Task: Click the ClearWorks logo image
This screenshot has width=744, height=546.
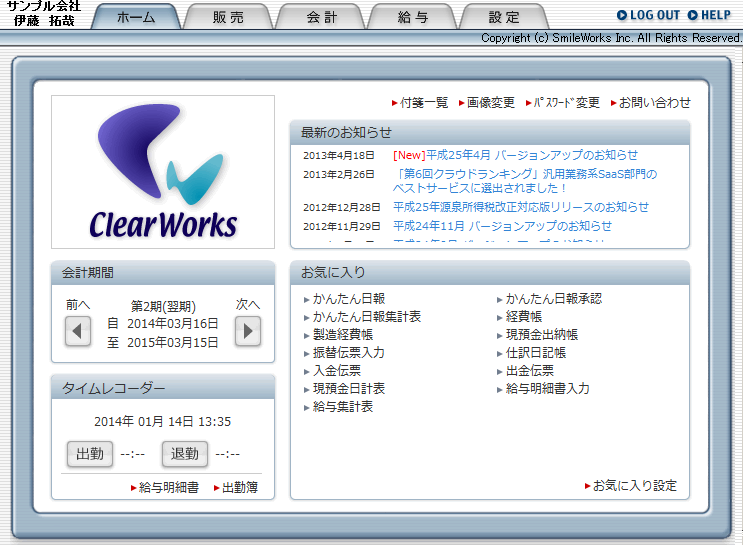Action: pyautogui.click(x=163, y=172)
